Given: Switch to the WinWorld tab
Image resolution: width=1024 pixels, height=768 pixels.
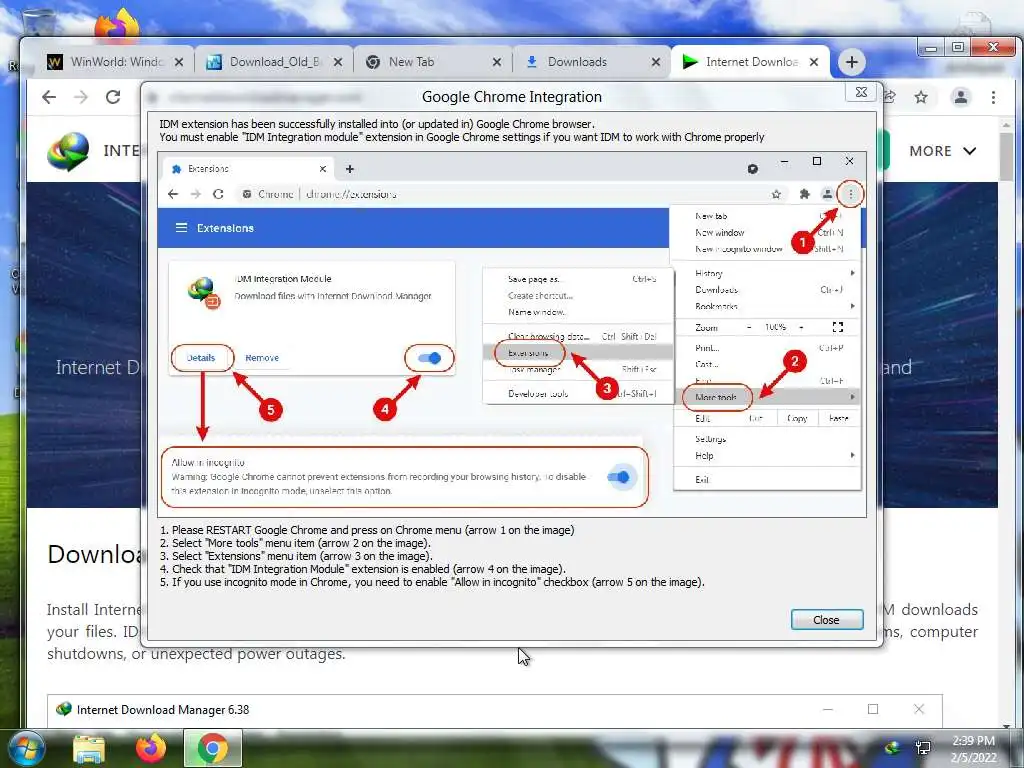Looking at the screenshot, I should tap(116, 62).
